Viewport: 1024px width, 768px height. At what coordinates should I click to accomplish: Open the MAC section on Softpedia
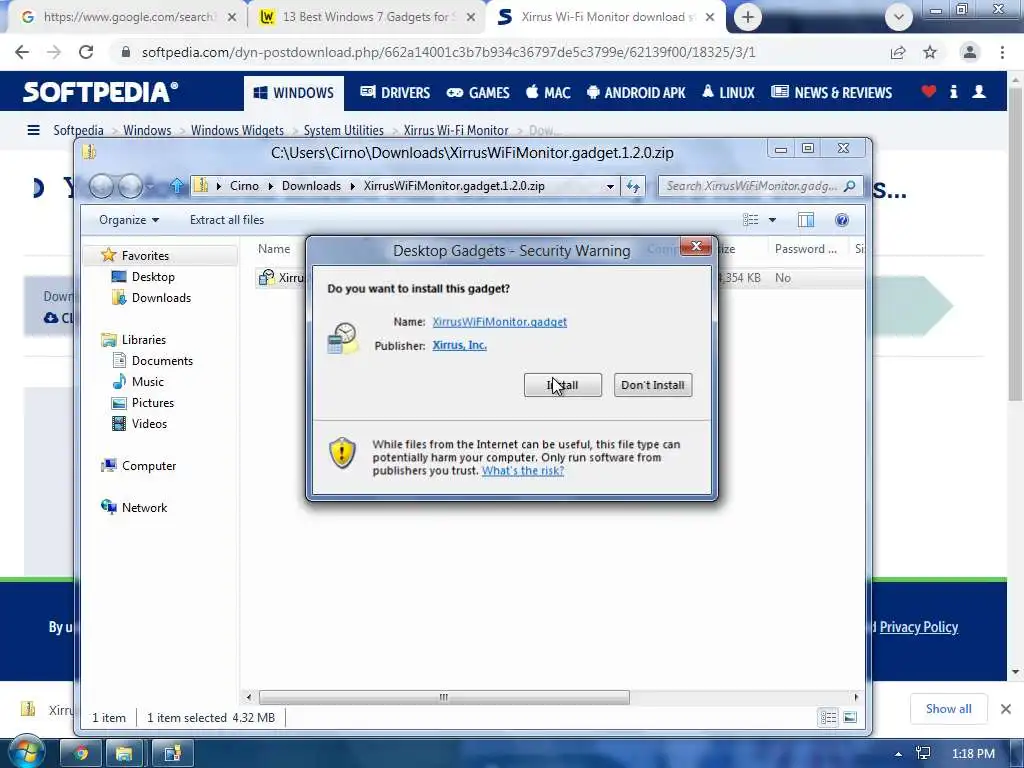pos(548,93)
